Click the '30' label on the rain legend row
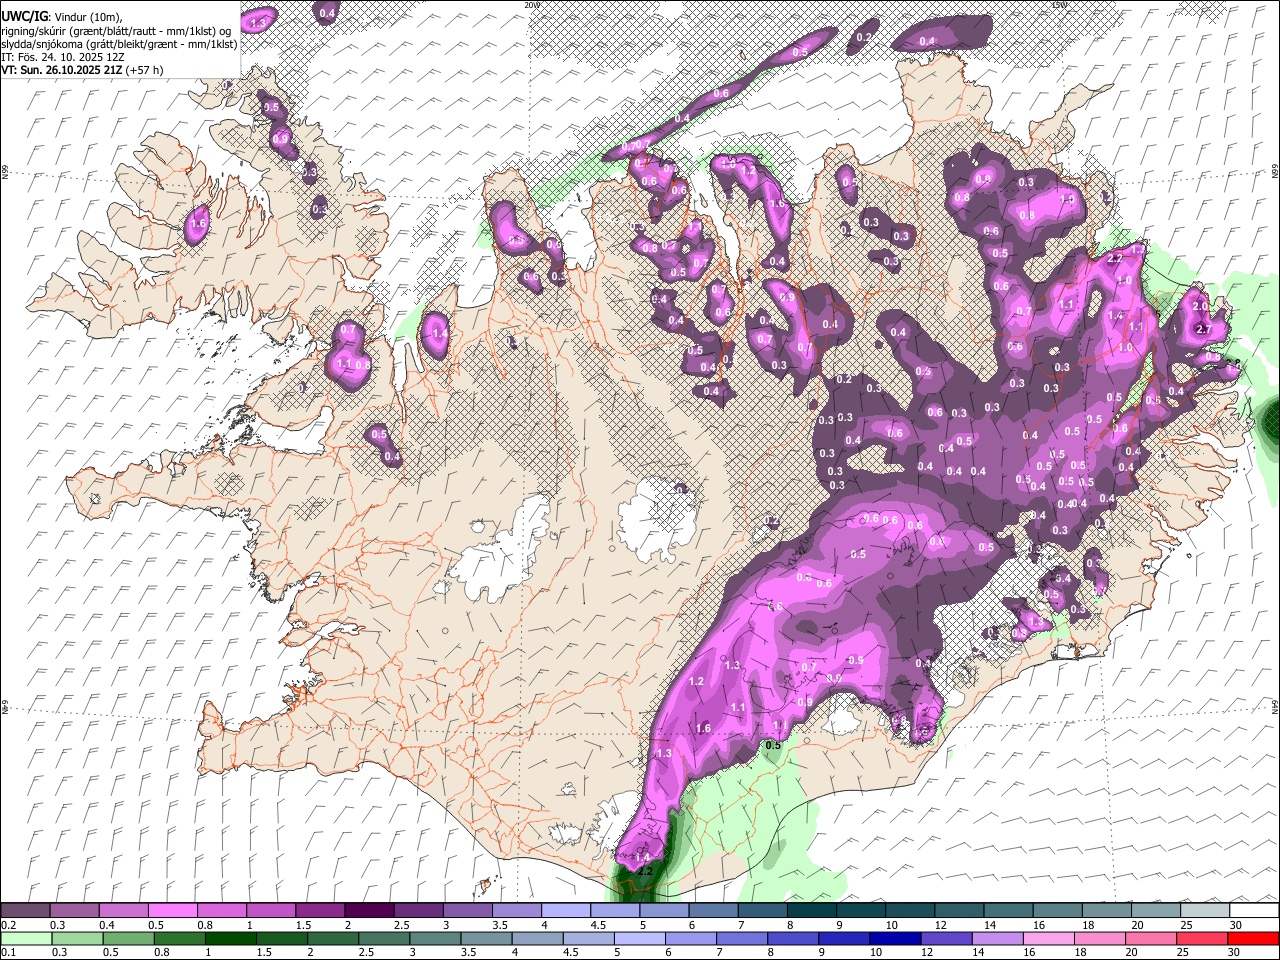This screenshot has height=960, width=1280. [1236, 952]
